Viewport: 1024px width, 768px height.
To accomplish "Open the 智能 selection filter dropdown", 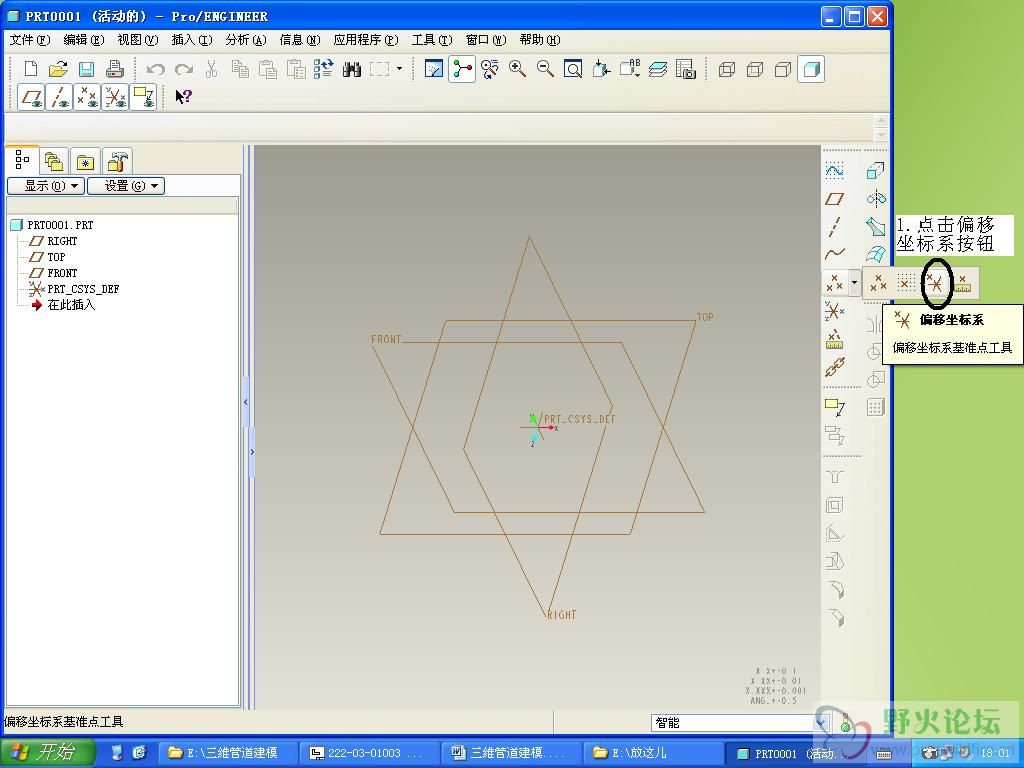I will pyautogui.click(x=821, y=722).
